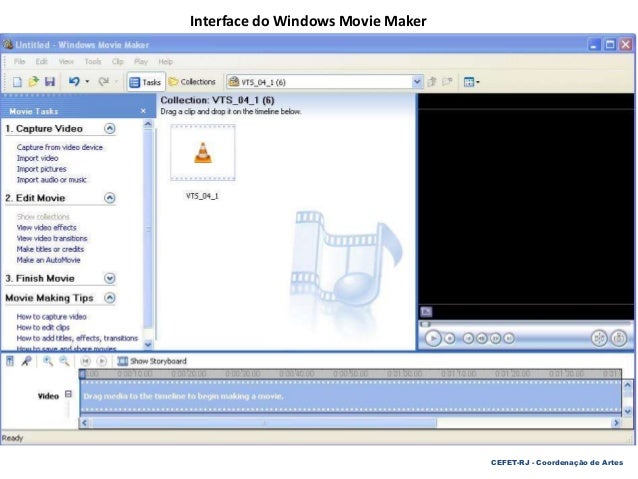Click the small preview icon below the monitor
This screenshot has height=479, width=638.
point(426,312)
